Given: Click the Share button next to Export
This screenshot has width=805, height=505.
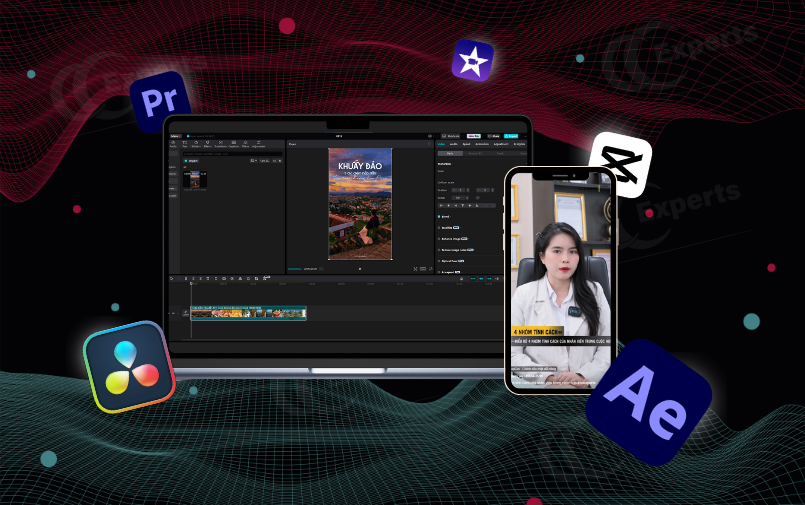Looking at the screenshot, I should coord(493,136).
